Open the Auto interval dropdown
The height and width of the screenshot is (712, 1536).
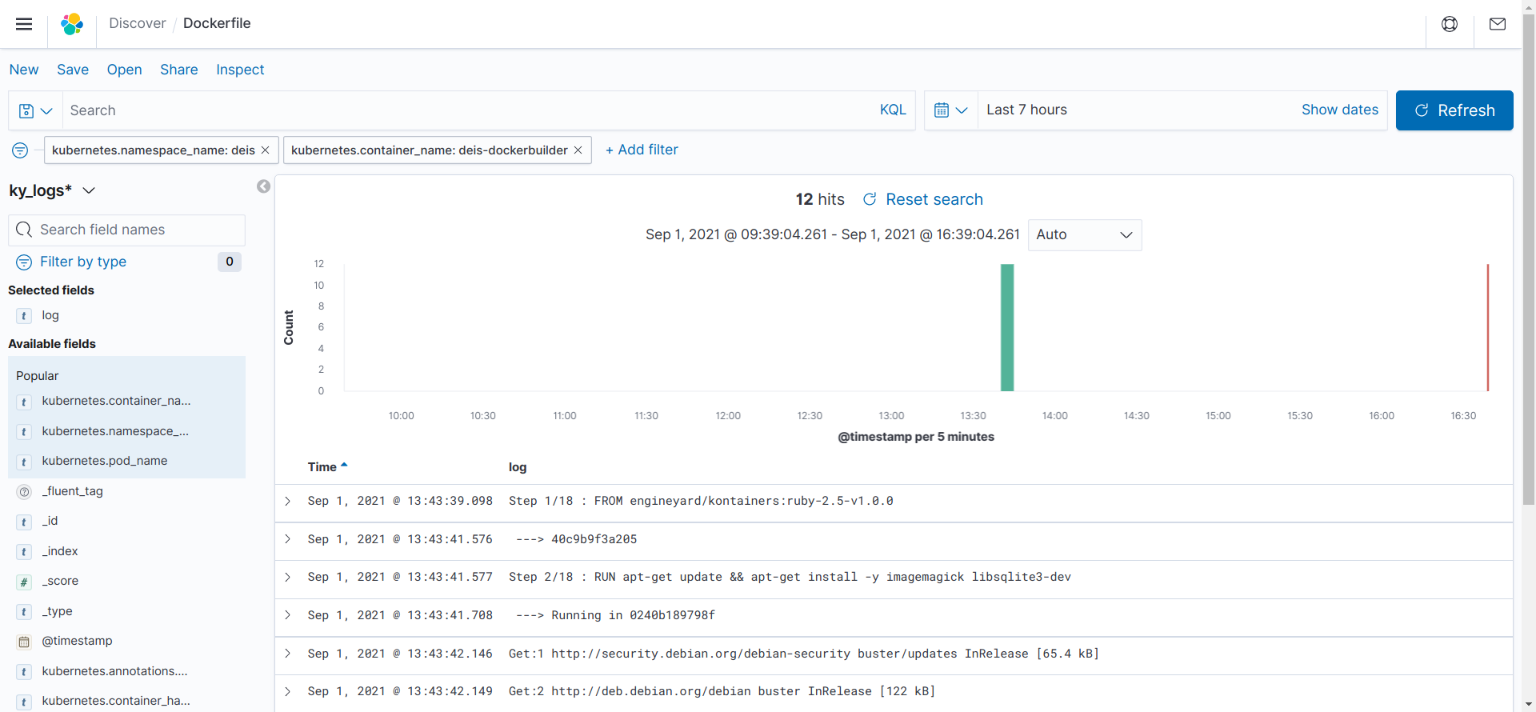(1084, 235)
